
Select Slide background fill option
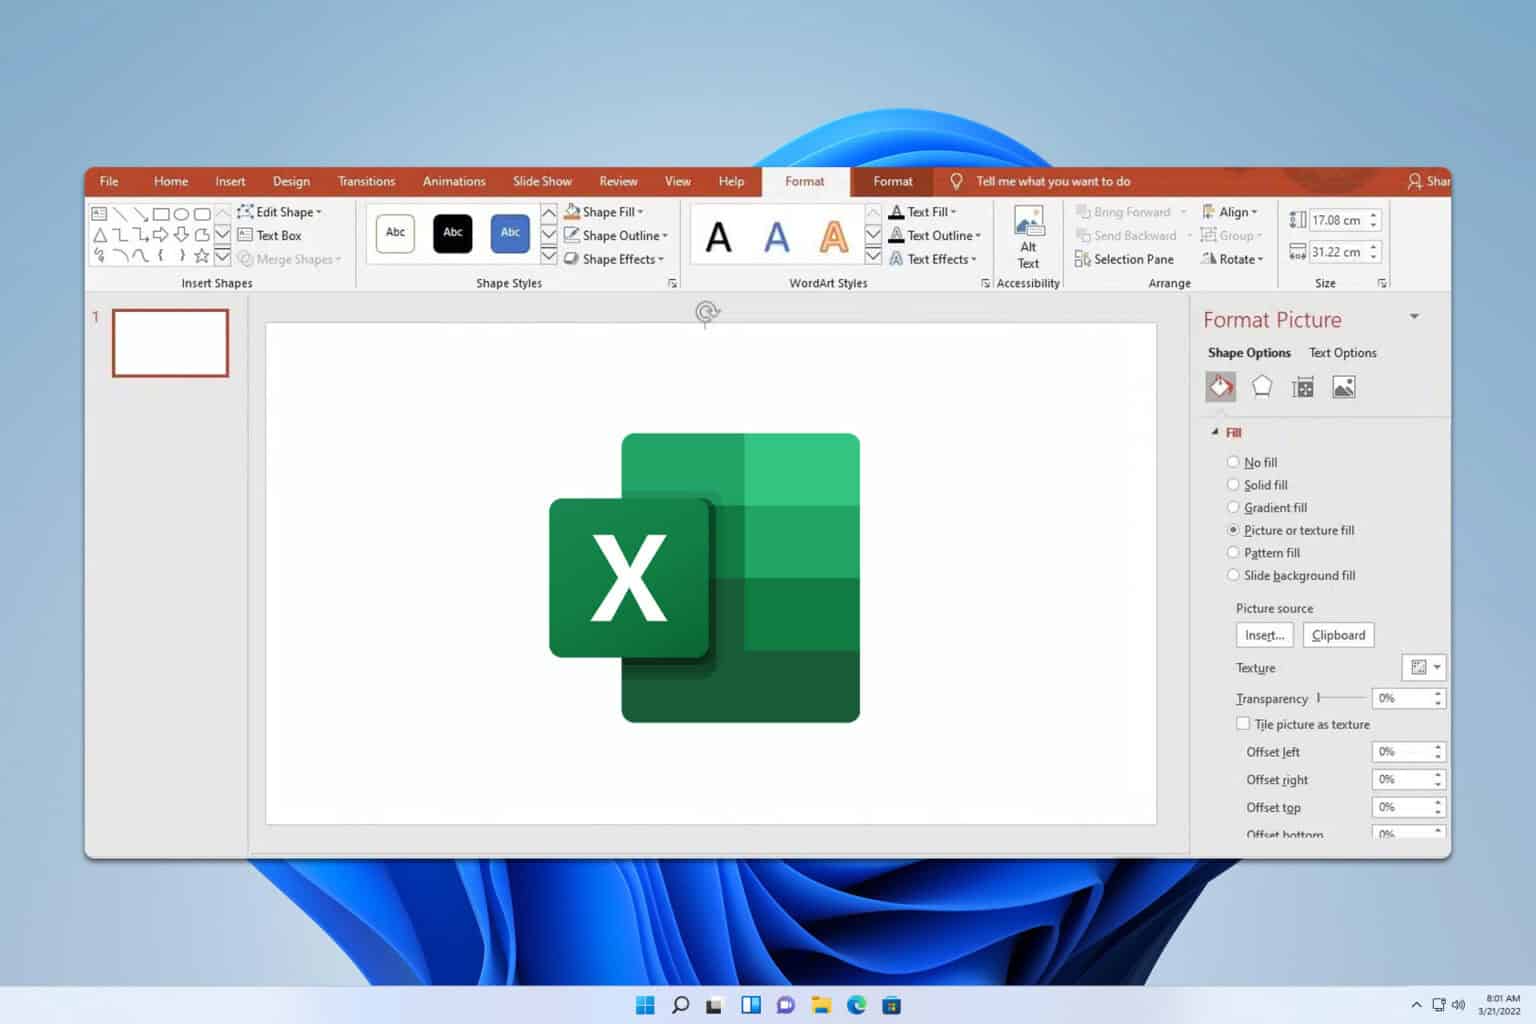click(1233, 575)
